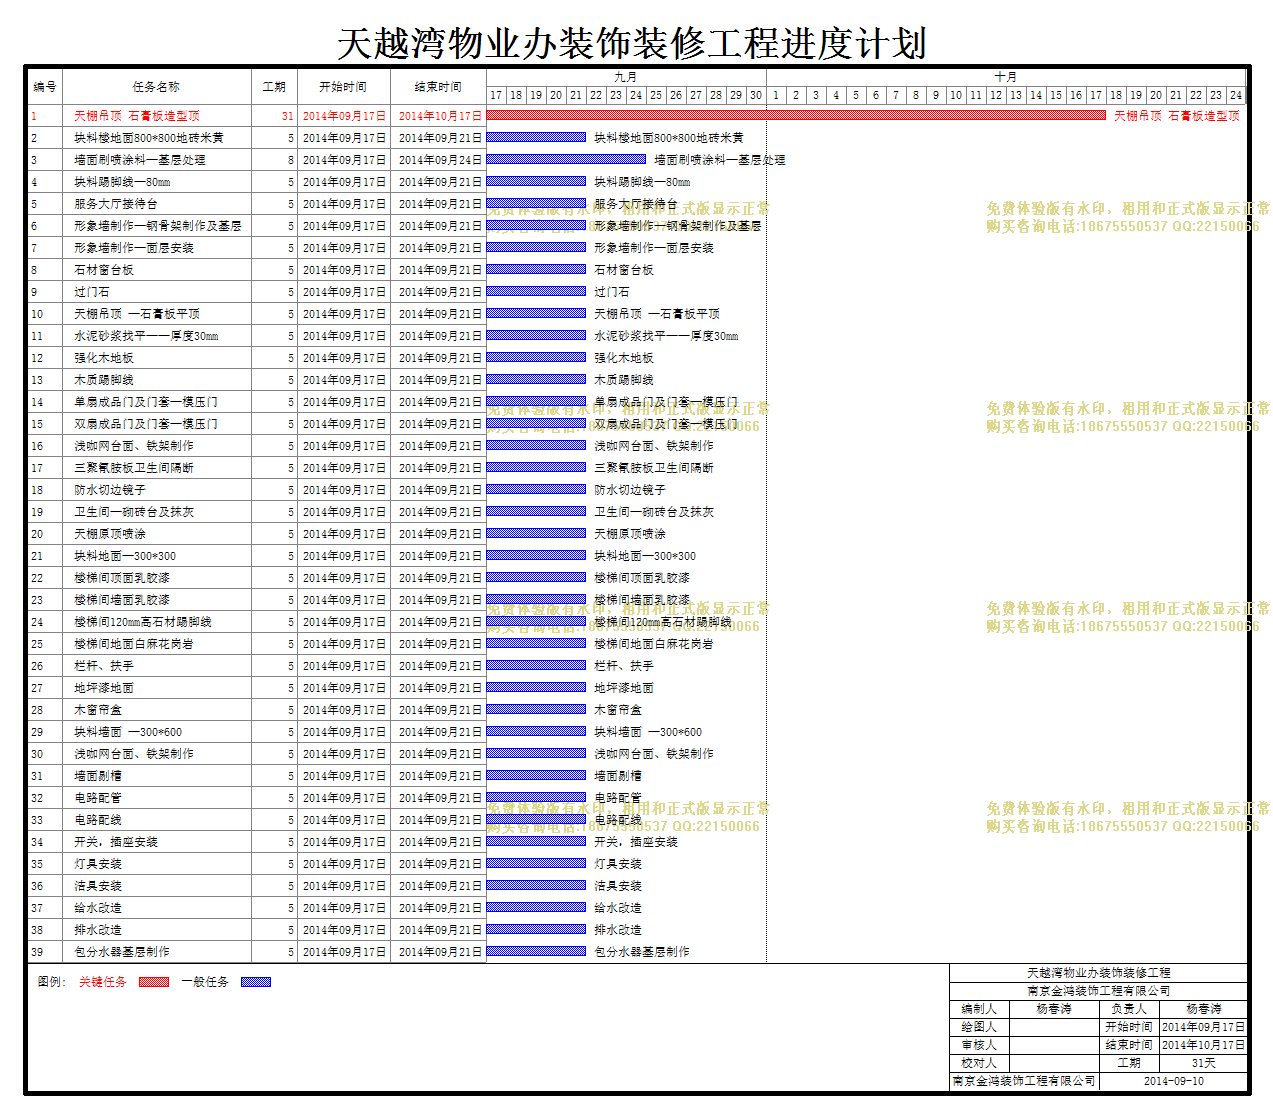Click the blue 一般任务 legend swatch
The width and height of the screenshot is (1273, 1117).
tap(256, 982)
